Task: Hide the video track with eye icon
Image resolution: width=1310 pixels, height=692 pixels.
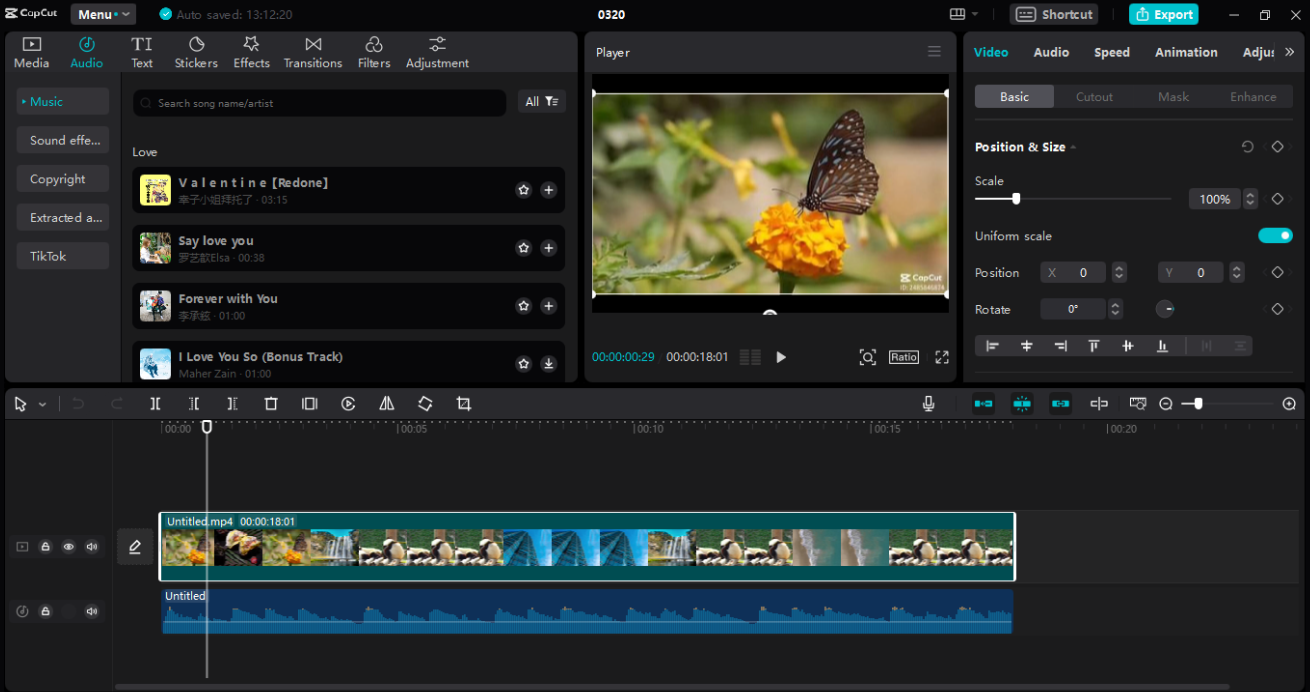Action: pyautogui.click(x=68, y=547)
